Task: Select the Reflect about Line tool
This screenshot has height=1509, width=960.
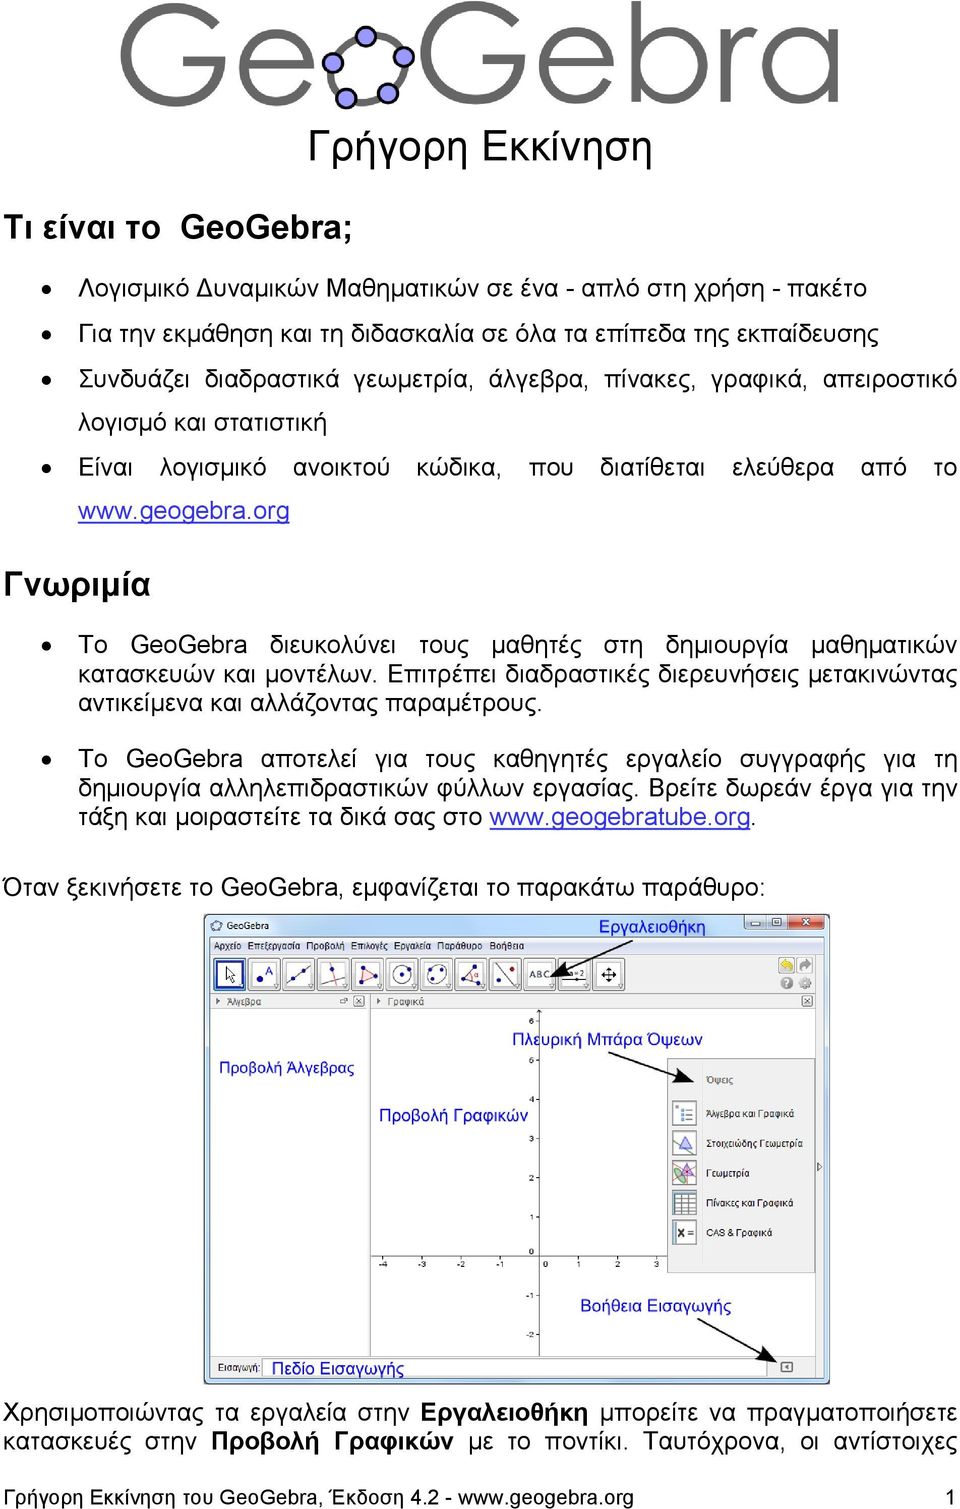Action: (x=506, y=974)
